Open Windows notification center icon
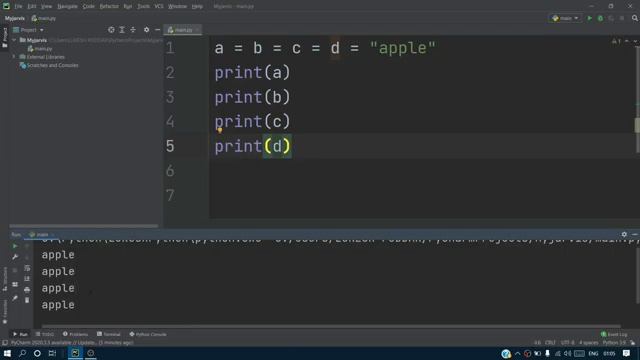This screenshot has height=360, width=640. (627, 353)
